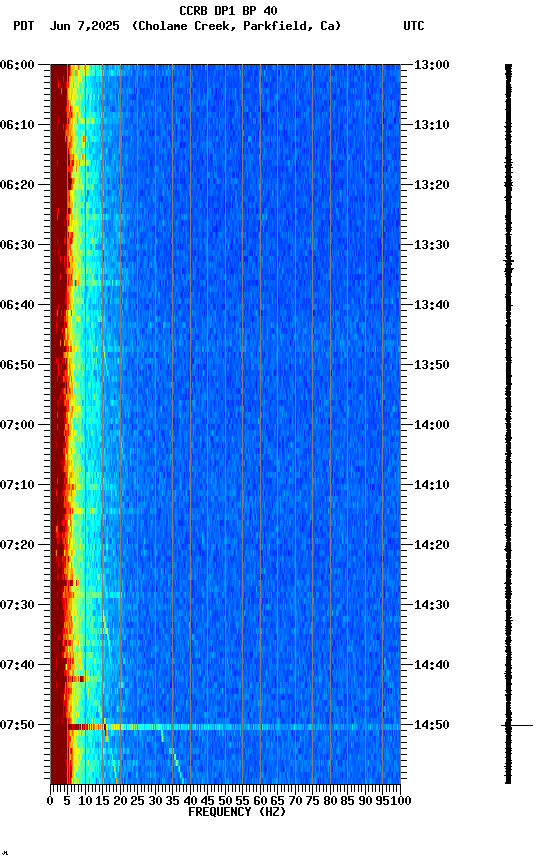Click the 06:40 PDT time label
Screen dimensions: 552x864
coord(17,305)
